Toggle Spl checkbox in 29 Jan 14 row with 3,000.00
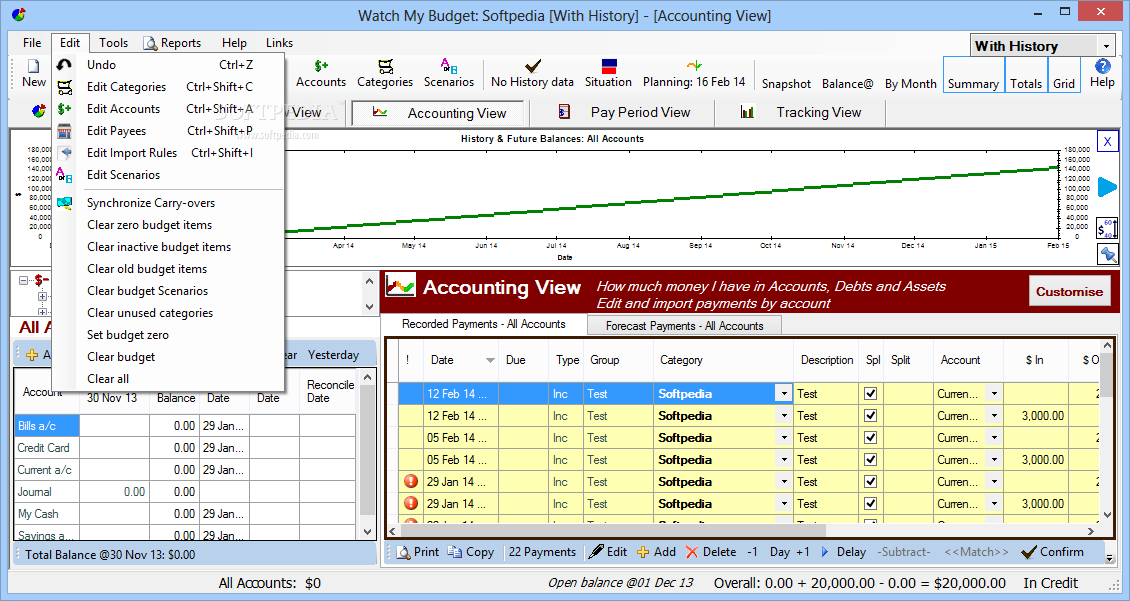 (871, 504)
